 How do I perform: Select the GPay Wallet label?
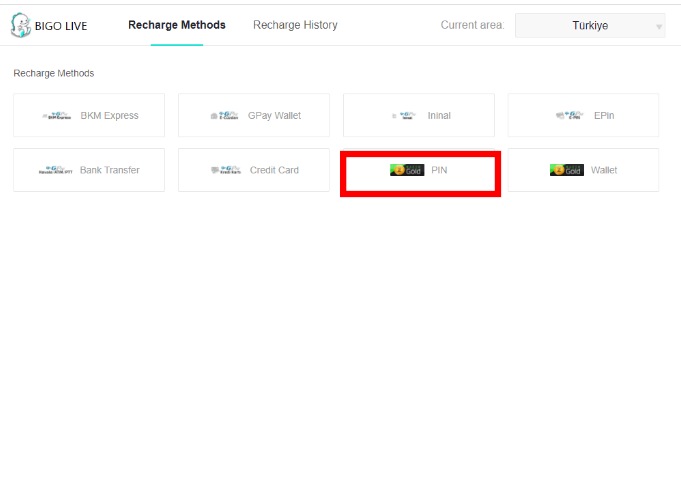276,116
